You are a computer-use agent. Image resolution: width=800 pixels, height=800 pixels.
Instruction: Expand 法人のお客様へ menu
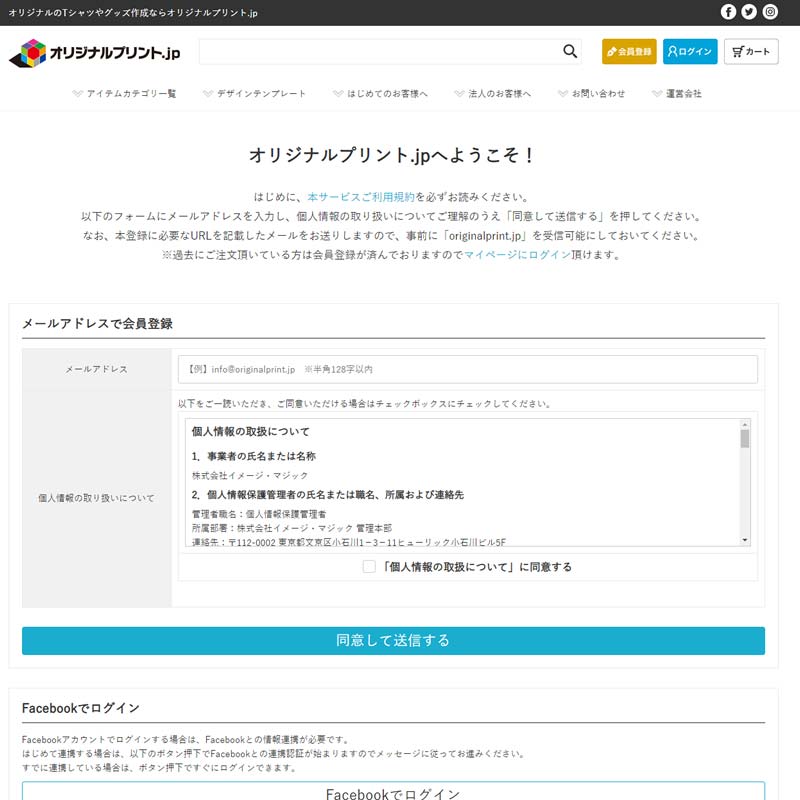tap(493, 93)
